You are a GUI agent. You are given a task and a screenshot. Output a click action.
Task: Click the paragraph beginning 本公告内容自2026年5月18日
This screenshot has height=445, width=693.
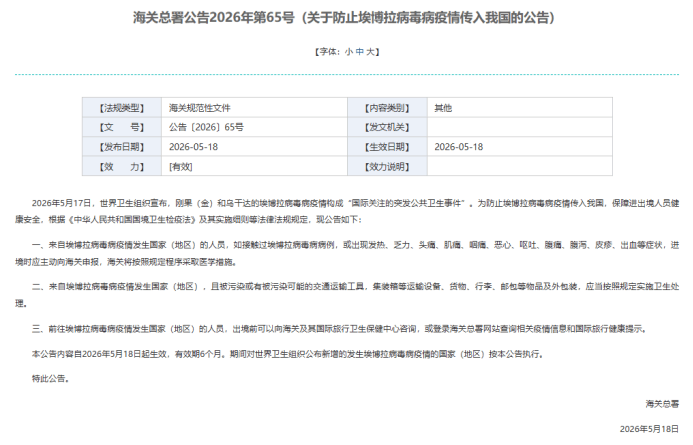pyautogui.click(x=288, y=354)
